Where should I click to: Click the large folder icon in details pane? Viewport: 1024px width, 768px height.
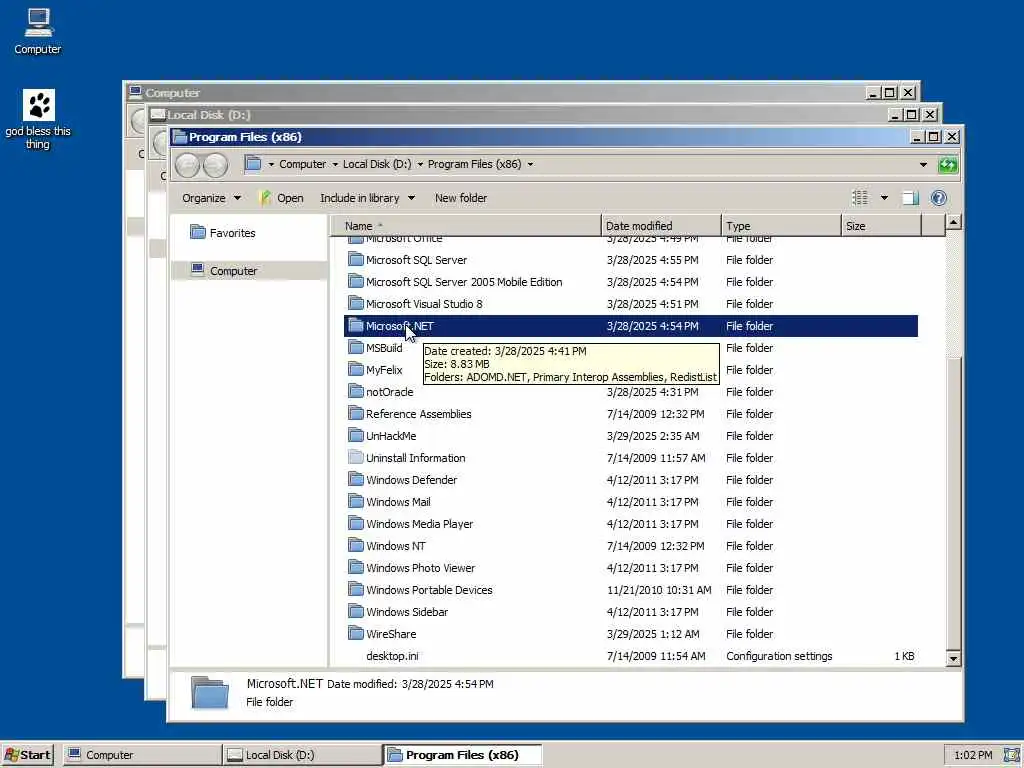210,692
